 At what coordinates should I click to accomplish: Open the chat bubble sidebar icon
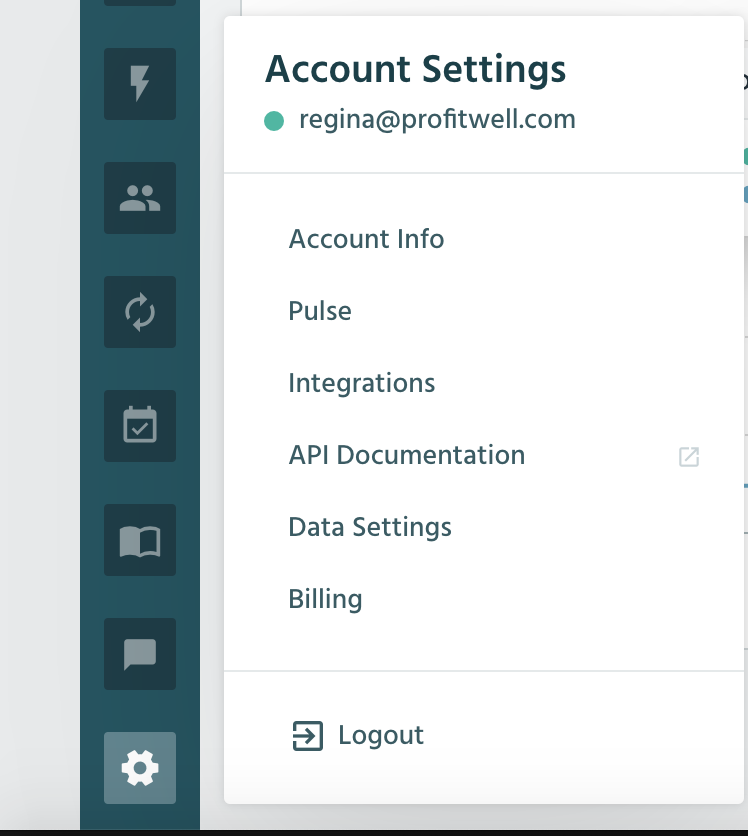[140, 654]
